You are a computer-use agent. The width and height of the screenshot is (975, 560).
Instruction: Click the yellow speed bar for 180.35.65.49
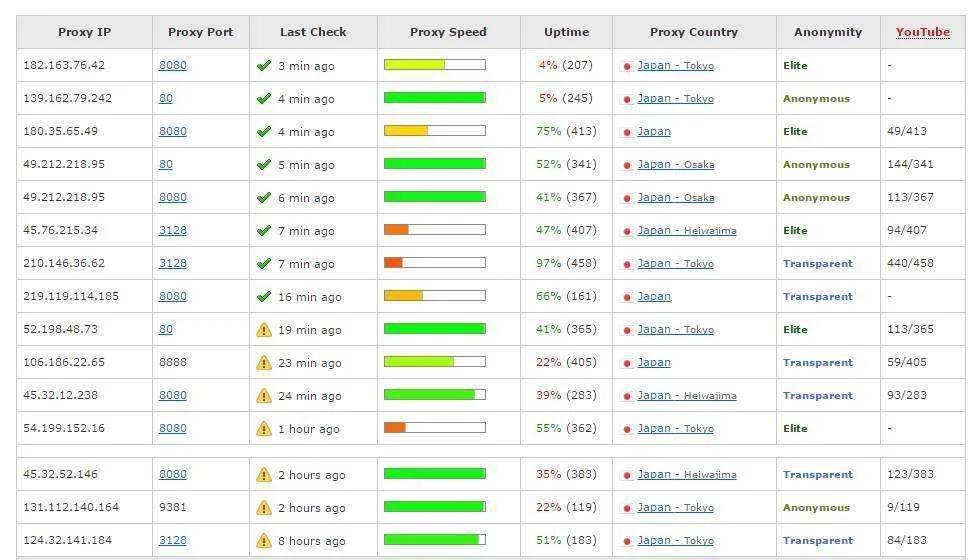pyautogui.click(x=435, y=131)
